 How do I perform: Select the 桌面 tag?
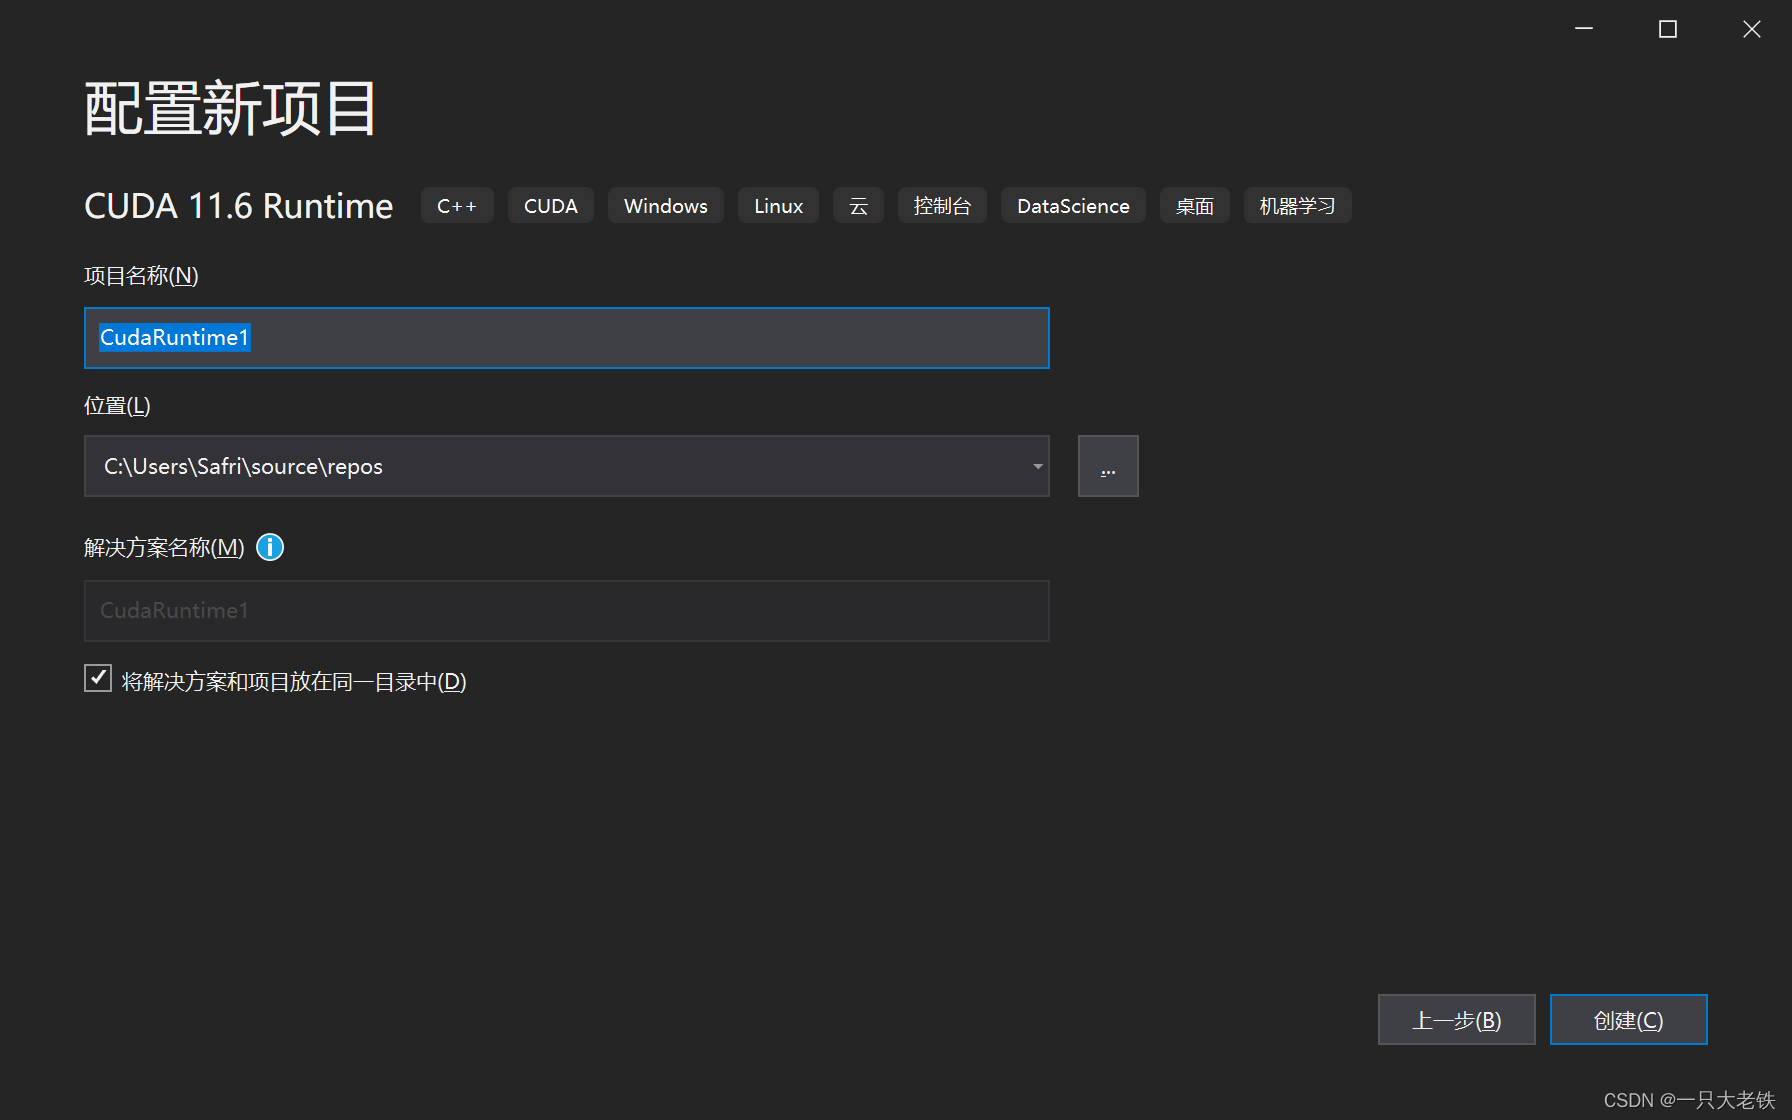pyautogui.click(x=1195, y=206)
